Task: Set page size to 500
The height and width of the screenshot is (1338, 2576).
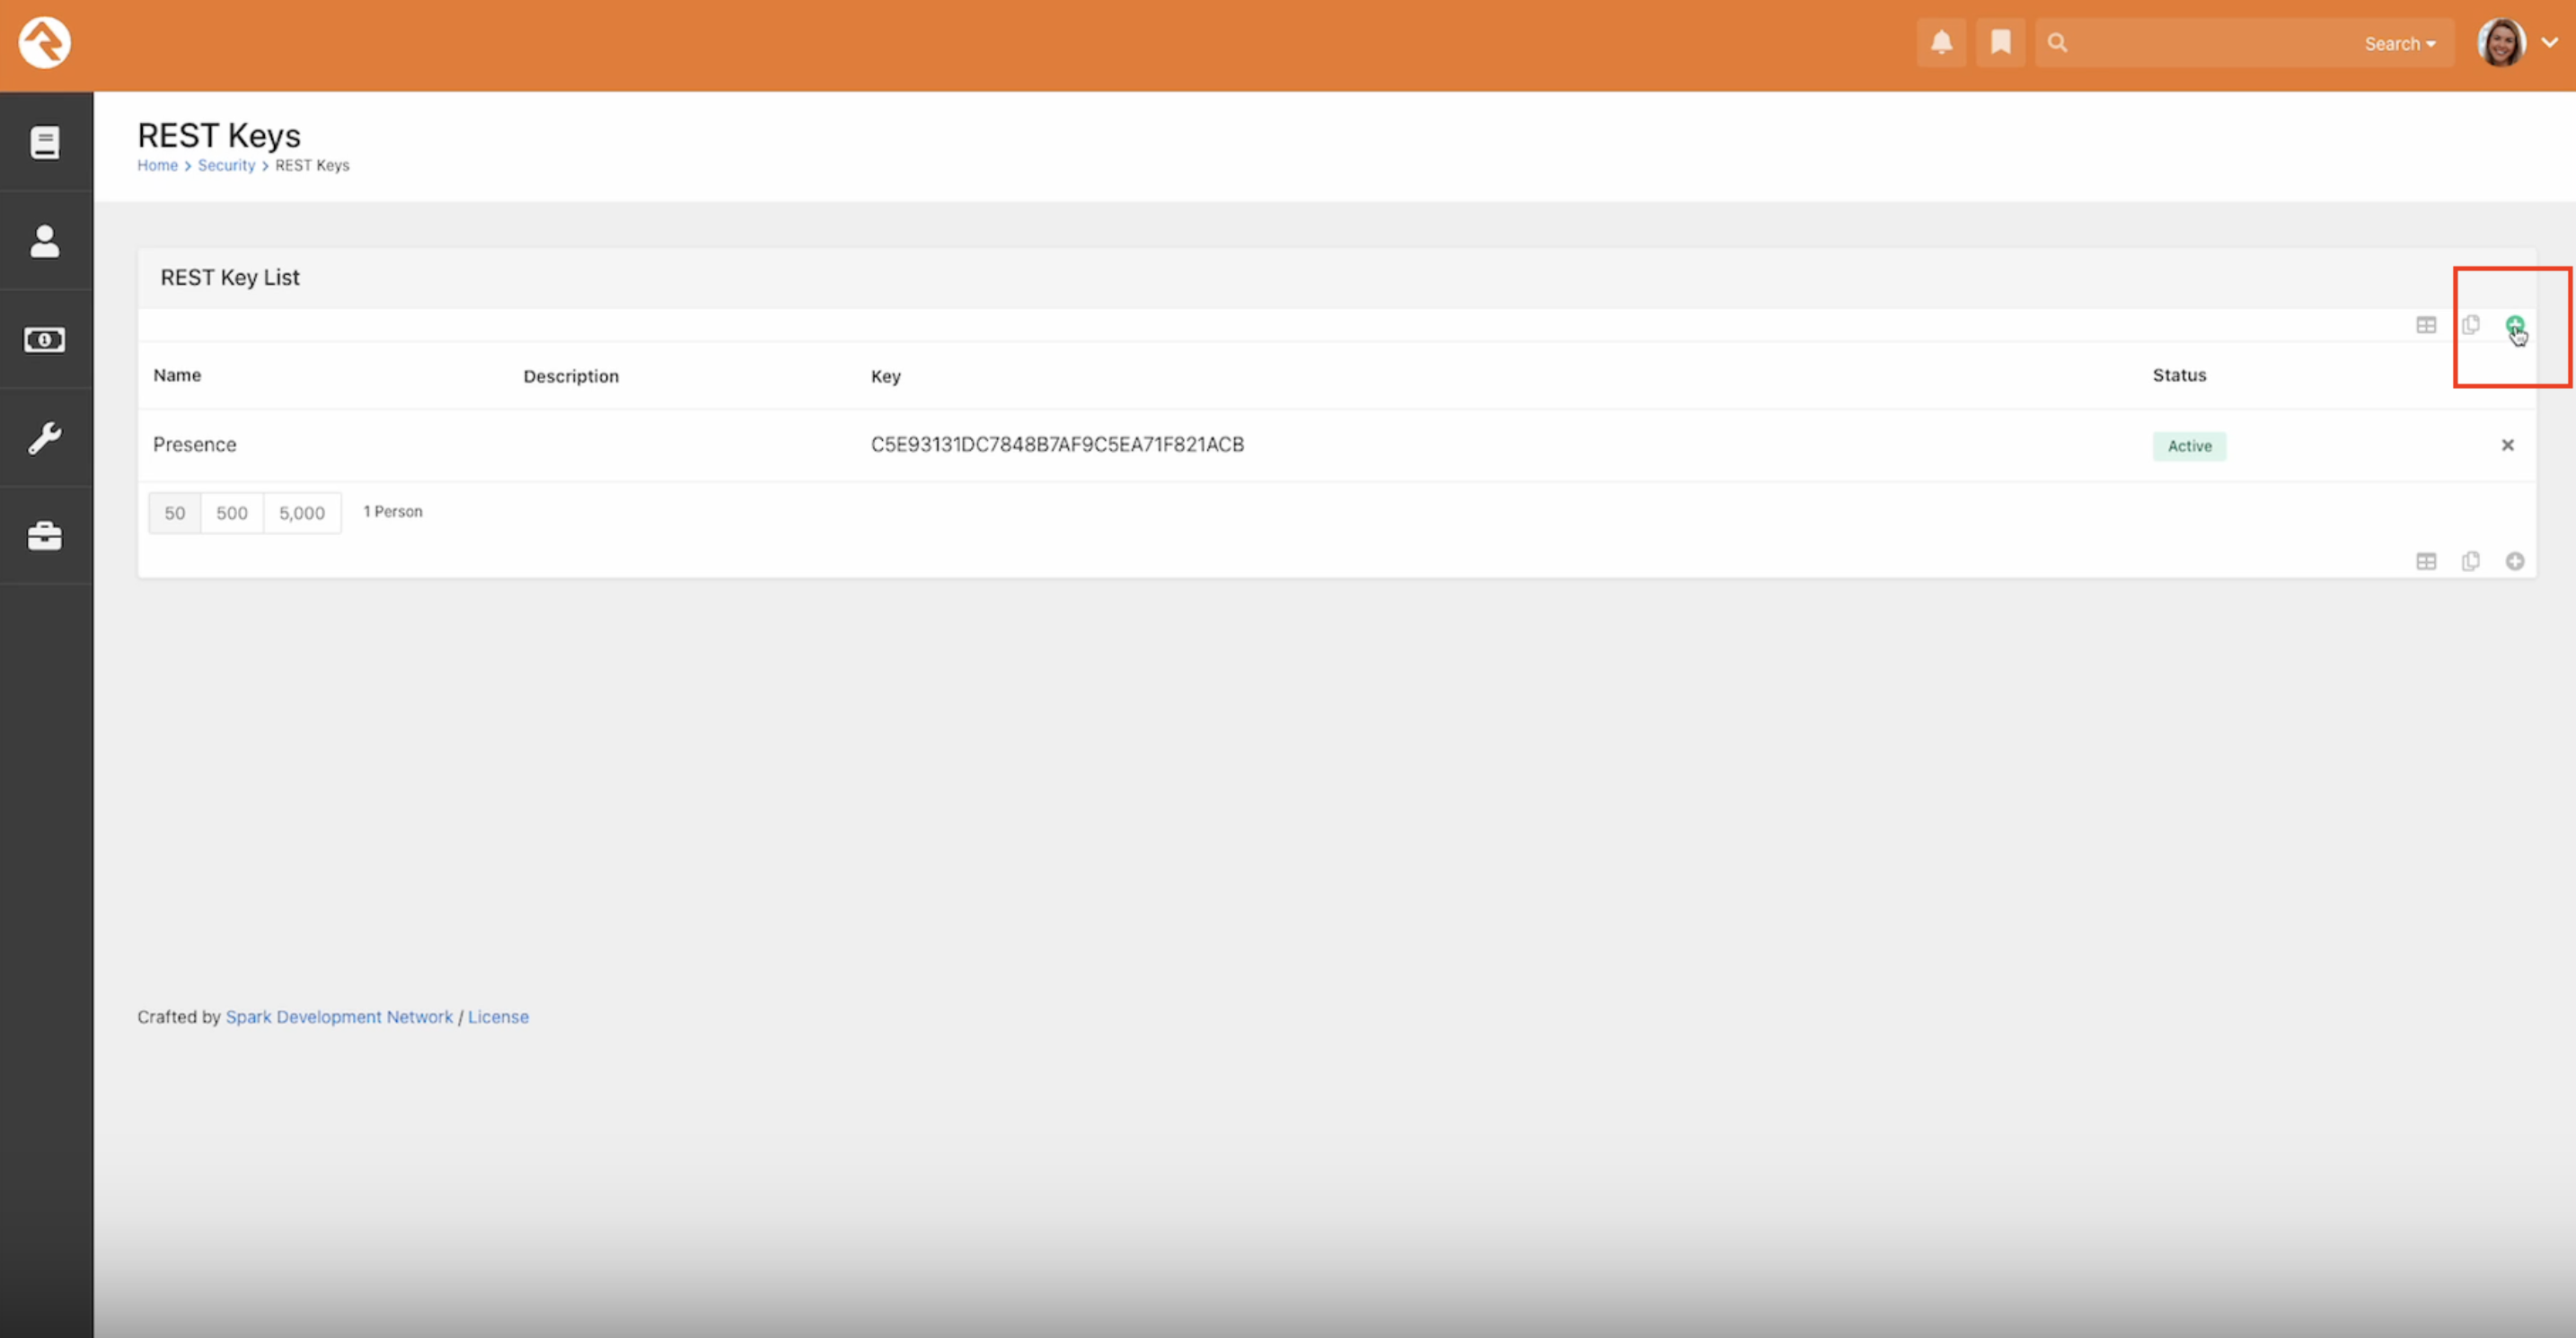Action: (232, 513)
